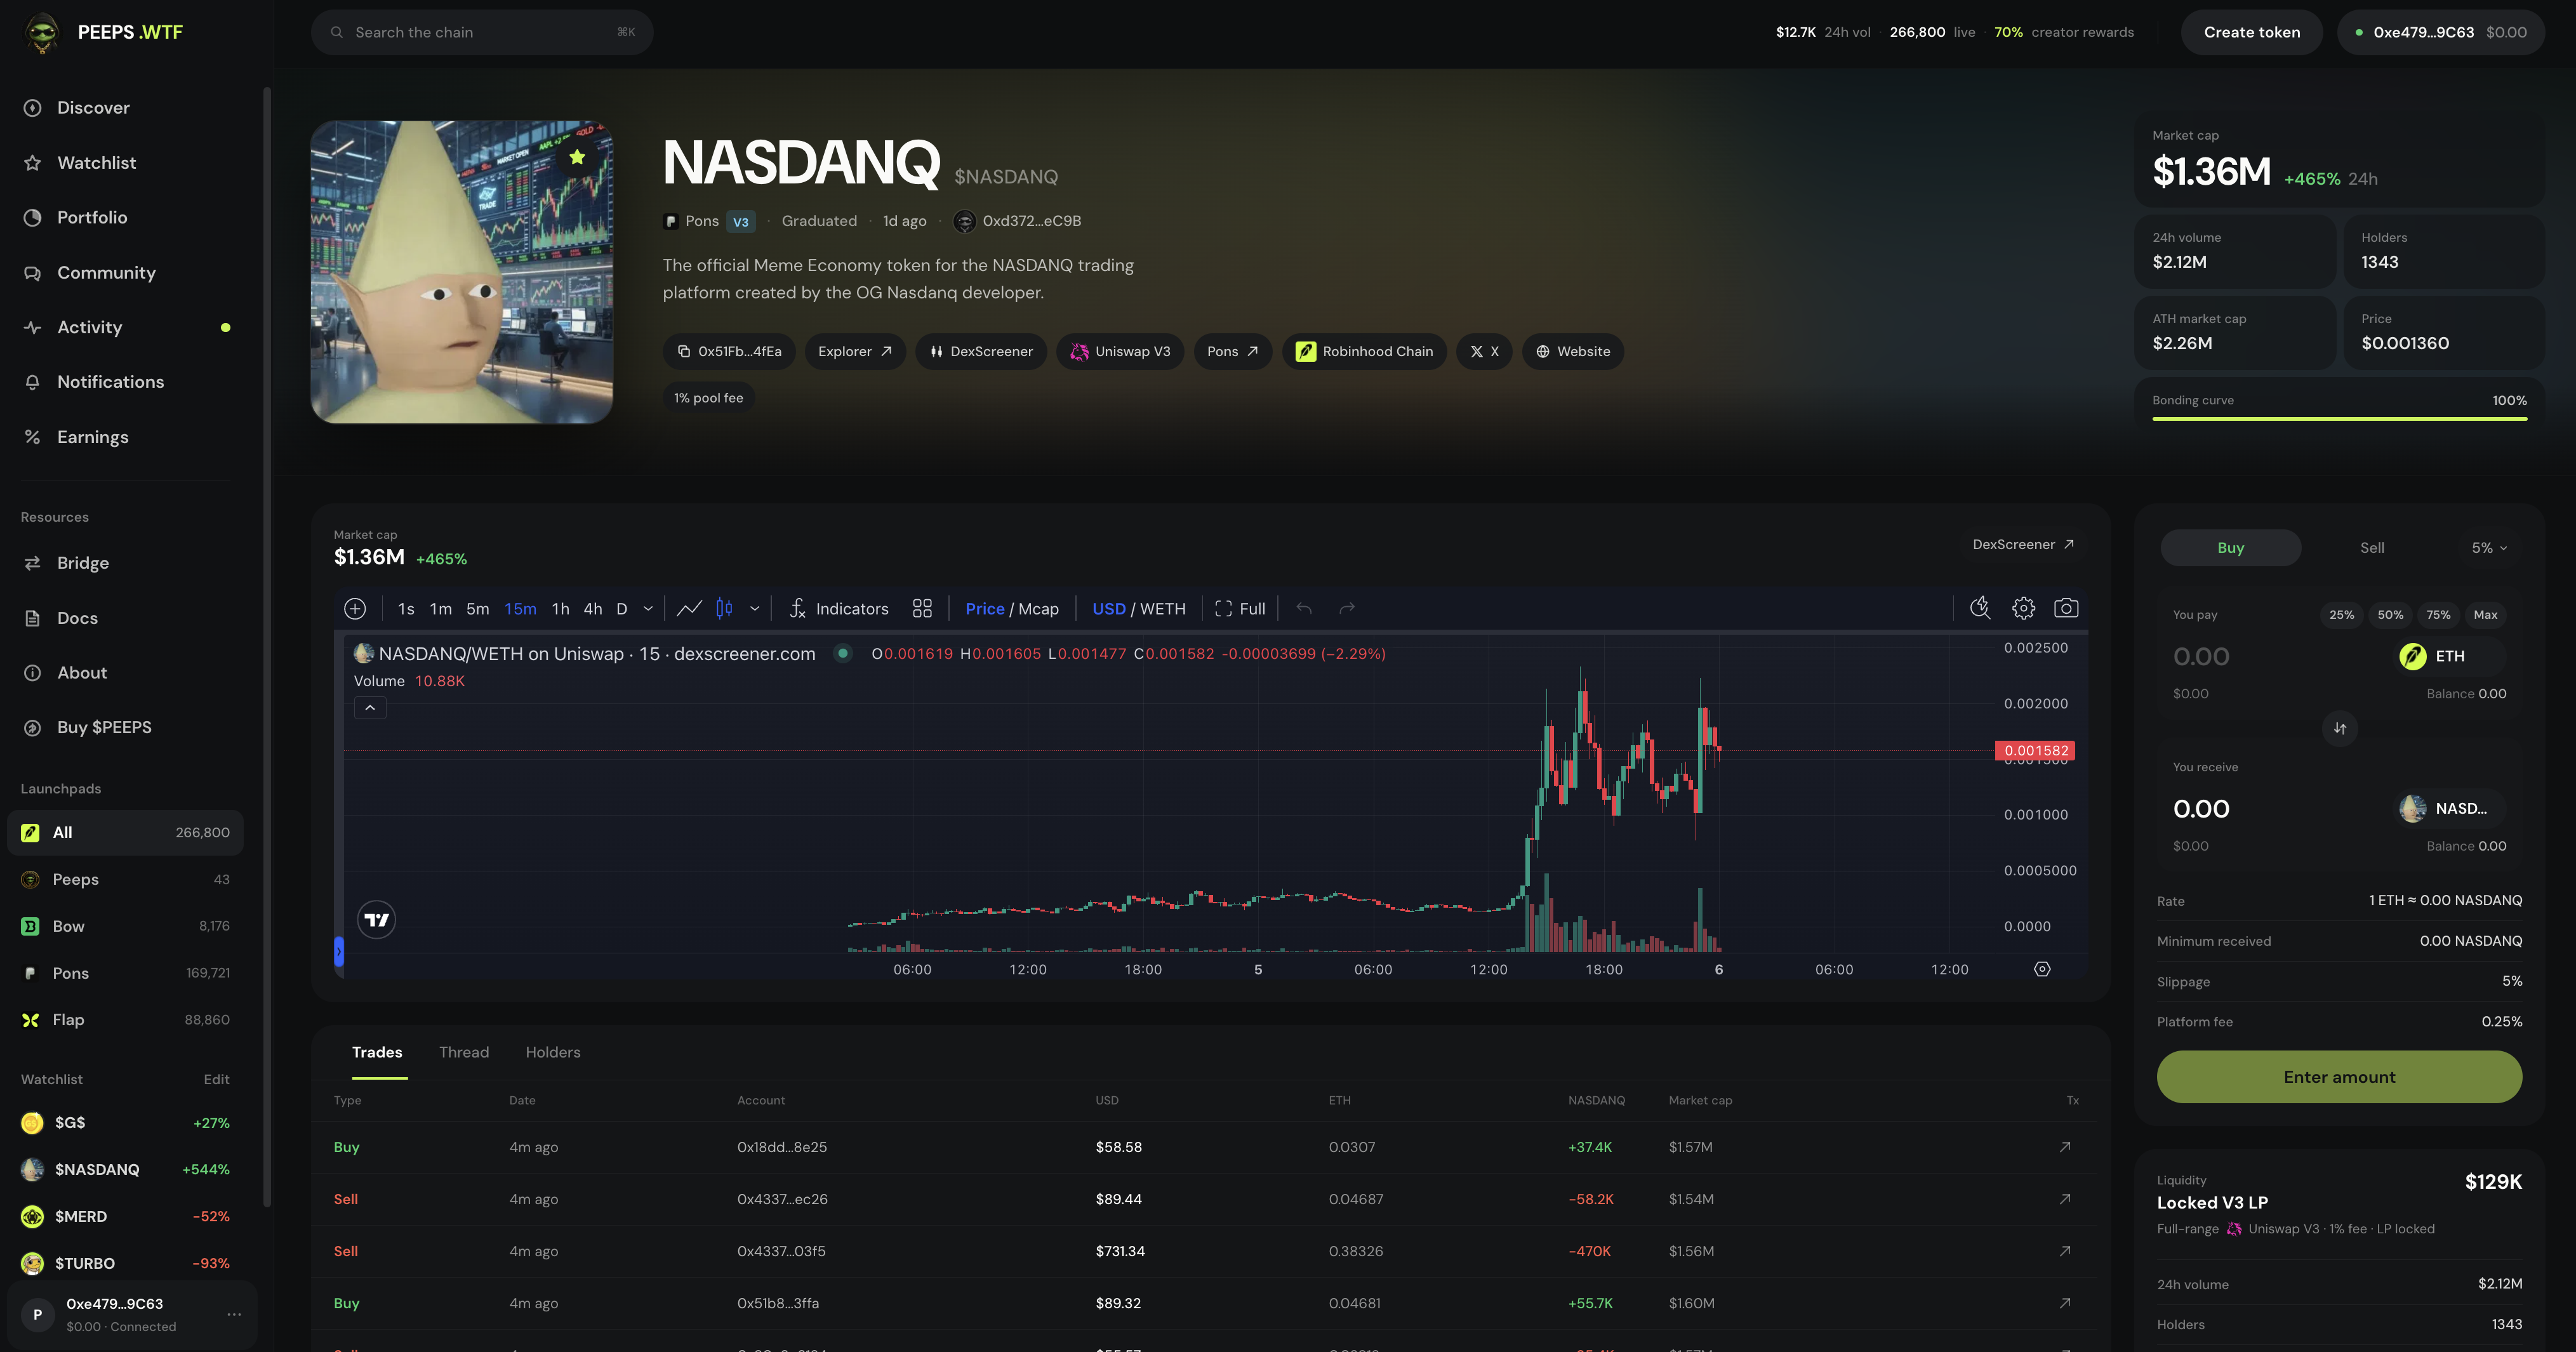Expand the chart interval dropdown chevron
Viewport: 2576px width, 1352px height.
648,609
